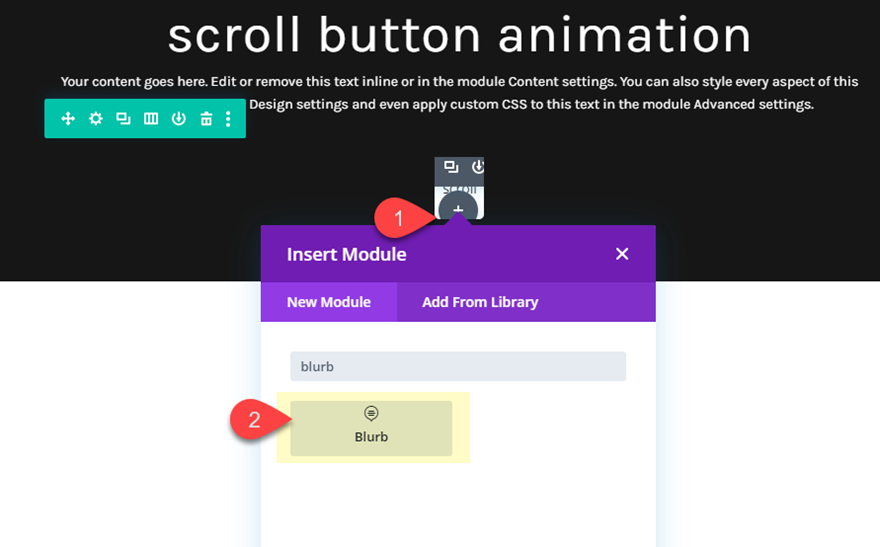Open row more options three-dot menu
The image size is (880, 547).
pyautogui.click(x=229, y=119)
